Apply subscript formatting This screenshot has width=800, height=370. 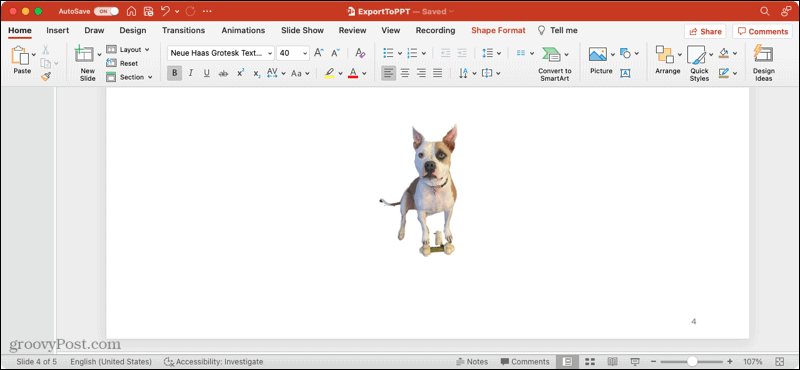pos(257,74)
